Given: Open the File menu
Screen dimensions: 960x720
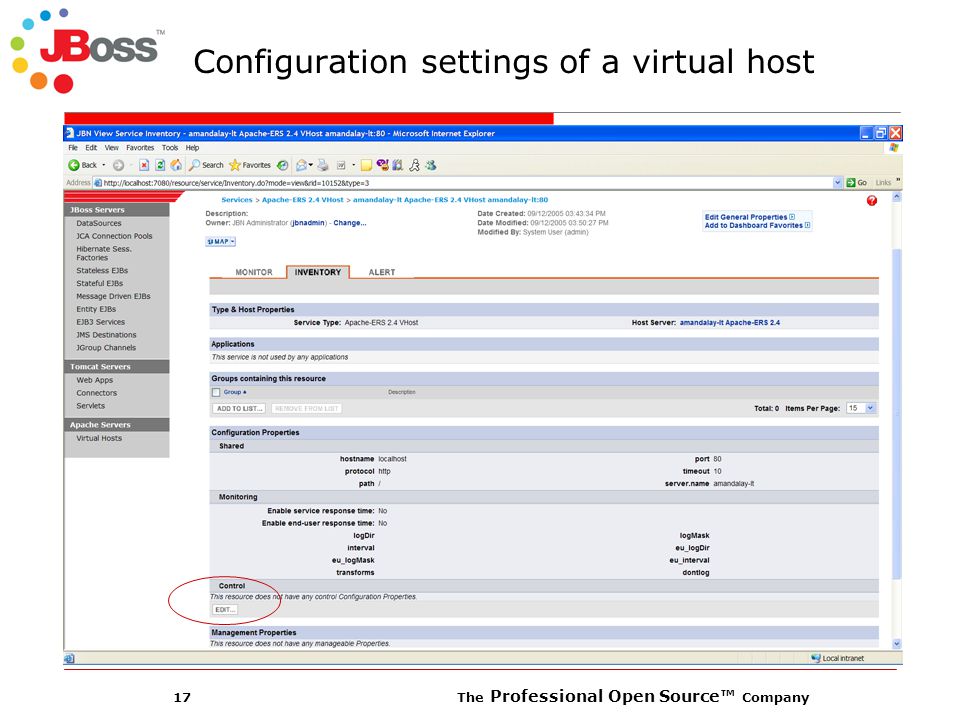Looking at the screenshot, I should 73,148.
